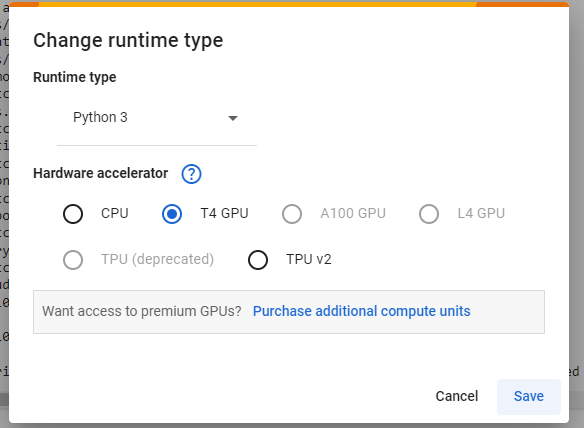584x428 pixels.
Task: Select the TPU v2 radio button
Action: [258, 260]
